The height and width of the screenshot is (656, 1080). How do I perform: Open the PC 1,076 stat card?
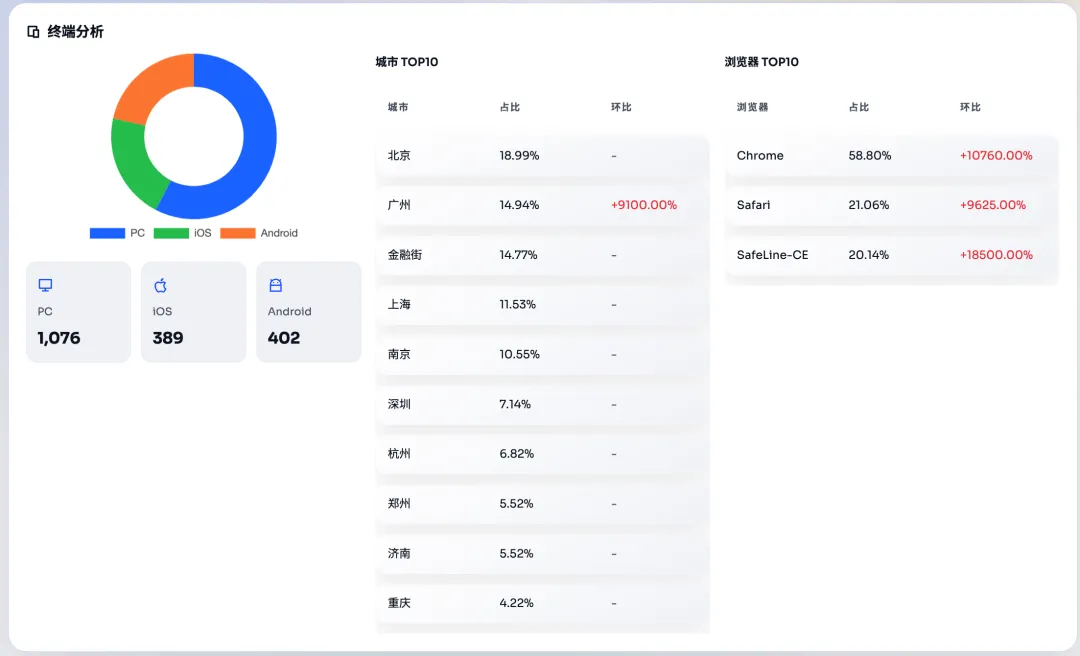coord(78,312)
